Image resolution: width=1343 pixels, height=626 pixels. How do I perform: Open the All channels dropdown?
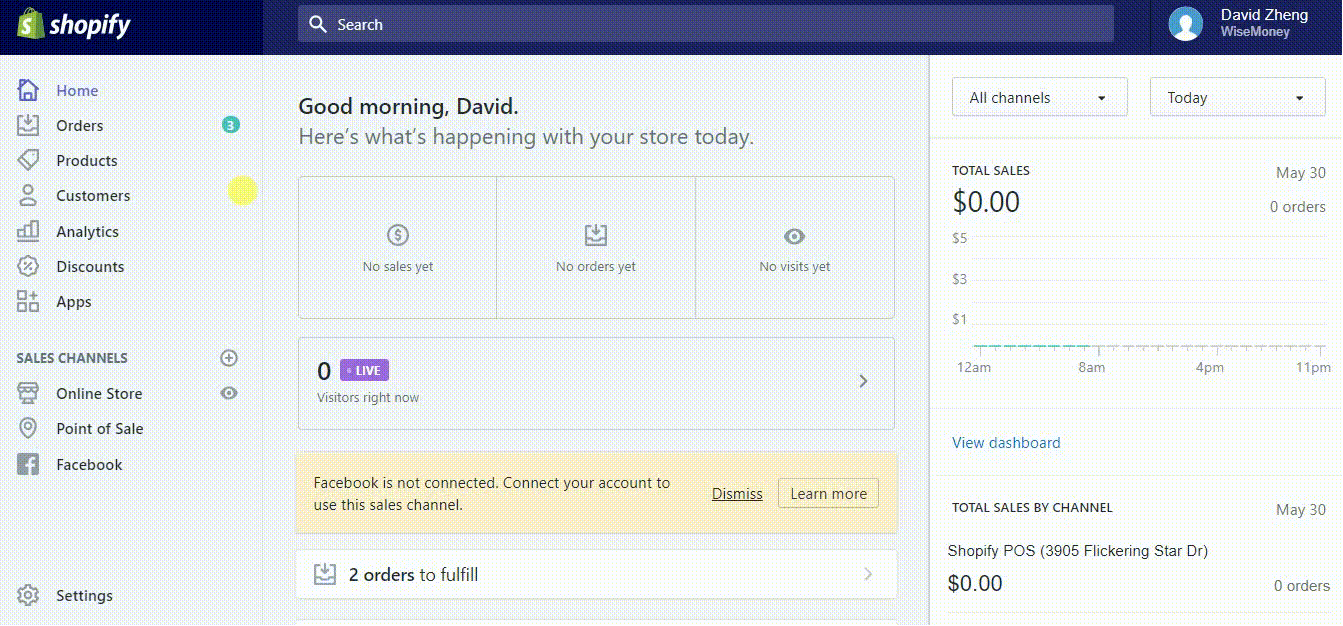point(1040,97)
